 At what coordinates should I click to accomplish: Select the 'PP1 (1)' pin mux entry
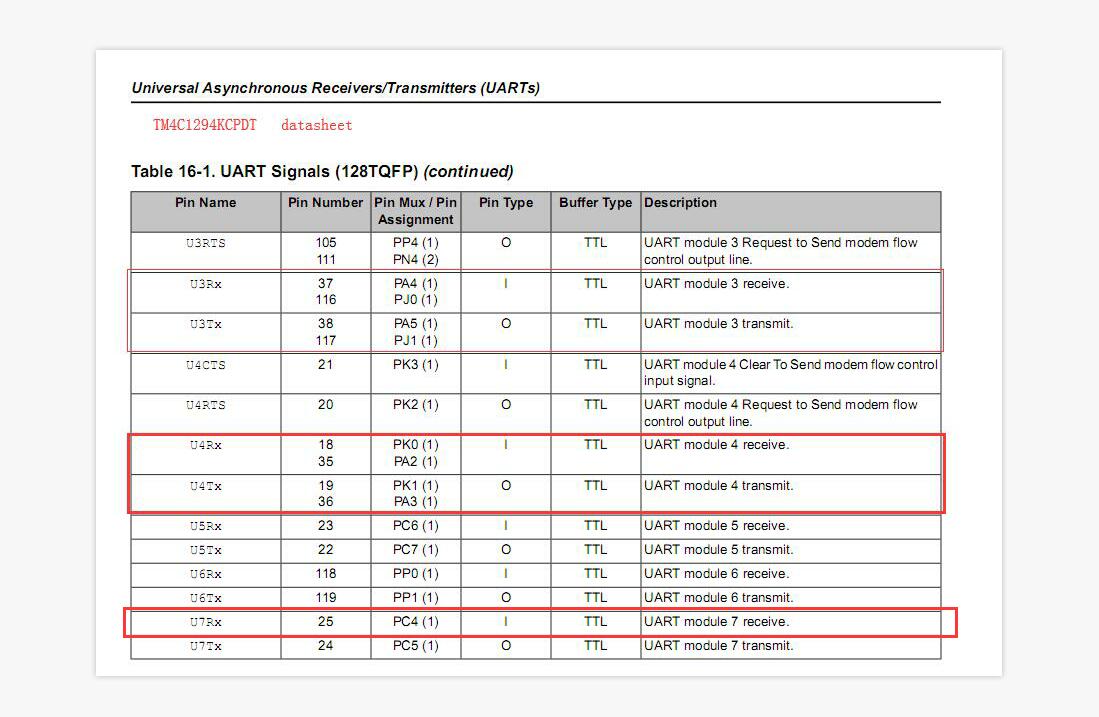pyautogui.click(x=416, y=597)
